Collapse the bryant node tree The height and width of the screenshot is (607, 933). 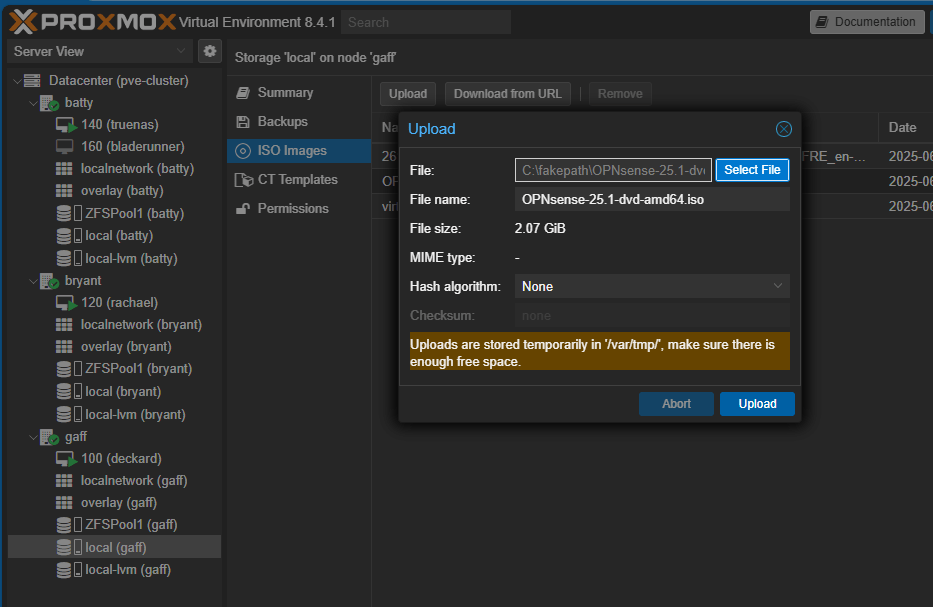pos(33,281)
